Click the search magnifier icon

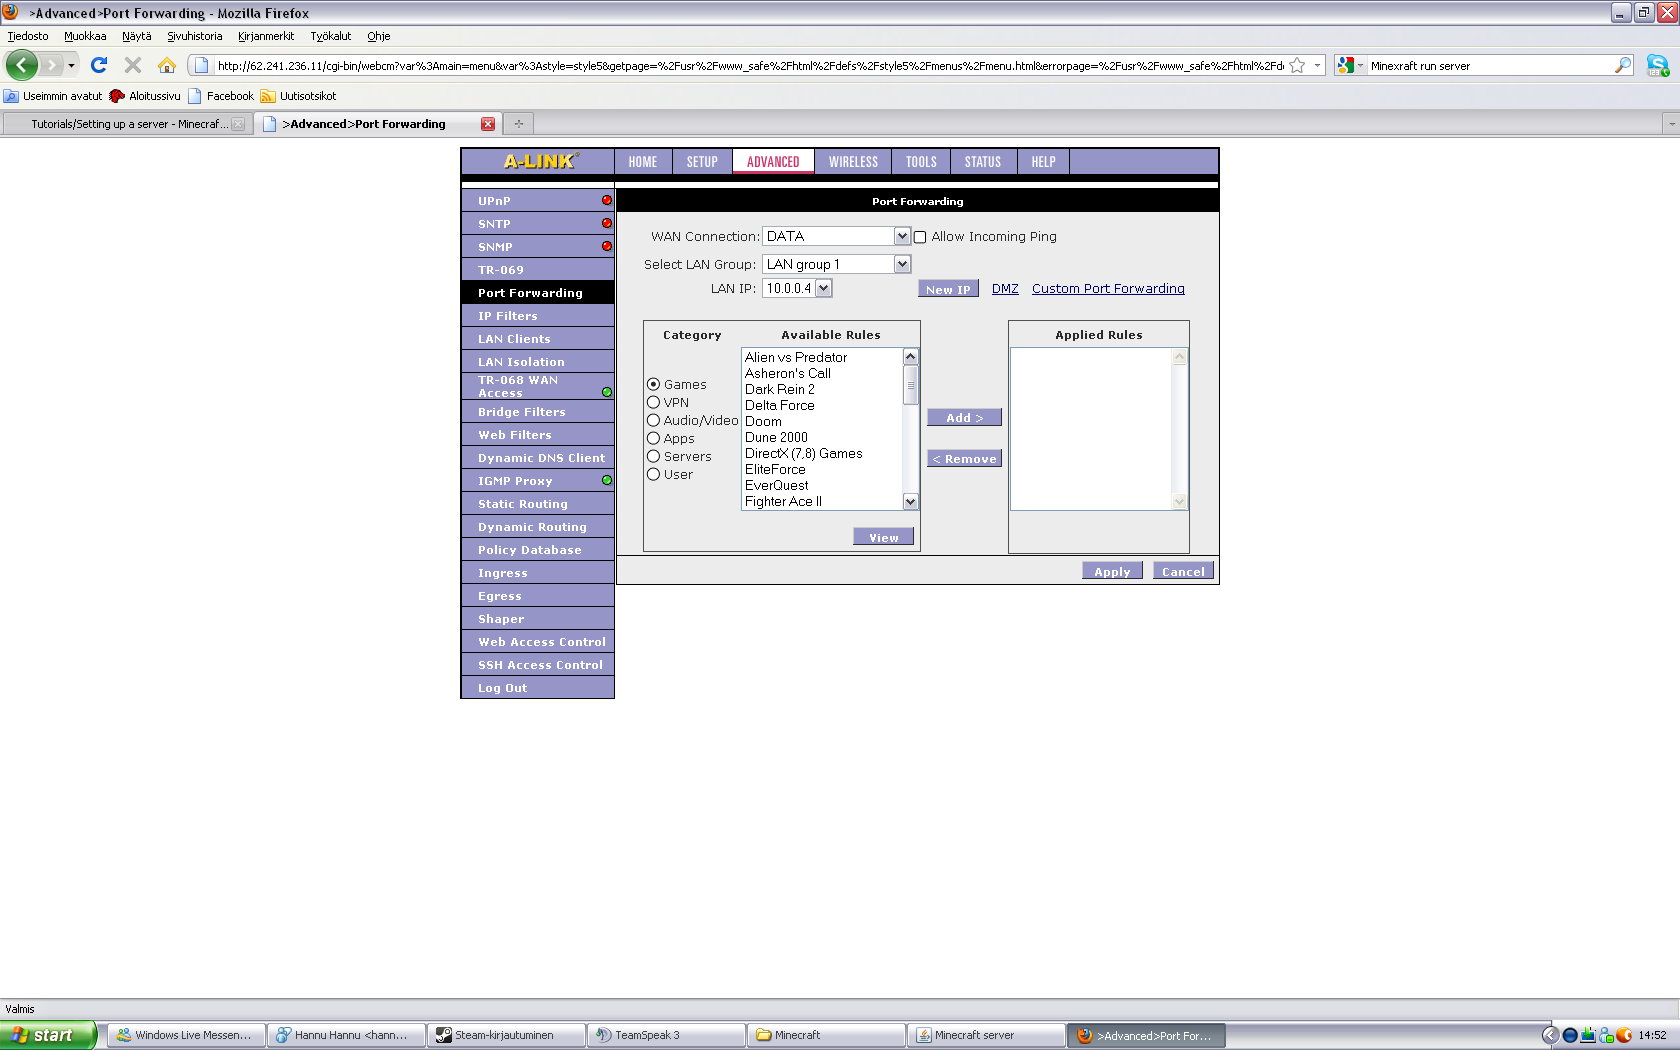[1622, 65]
